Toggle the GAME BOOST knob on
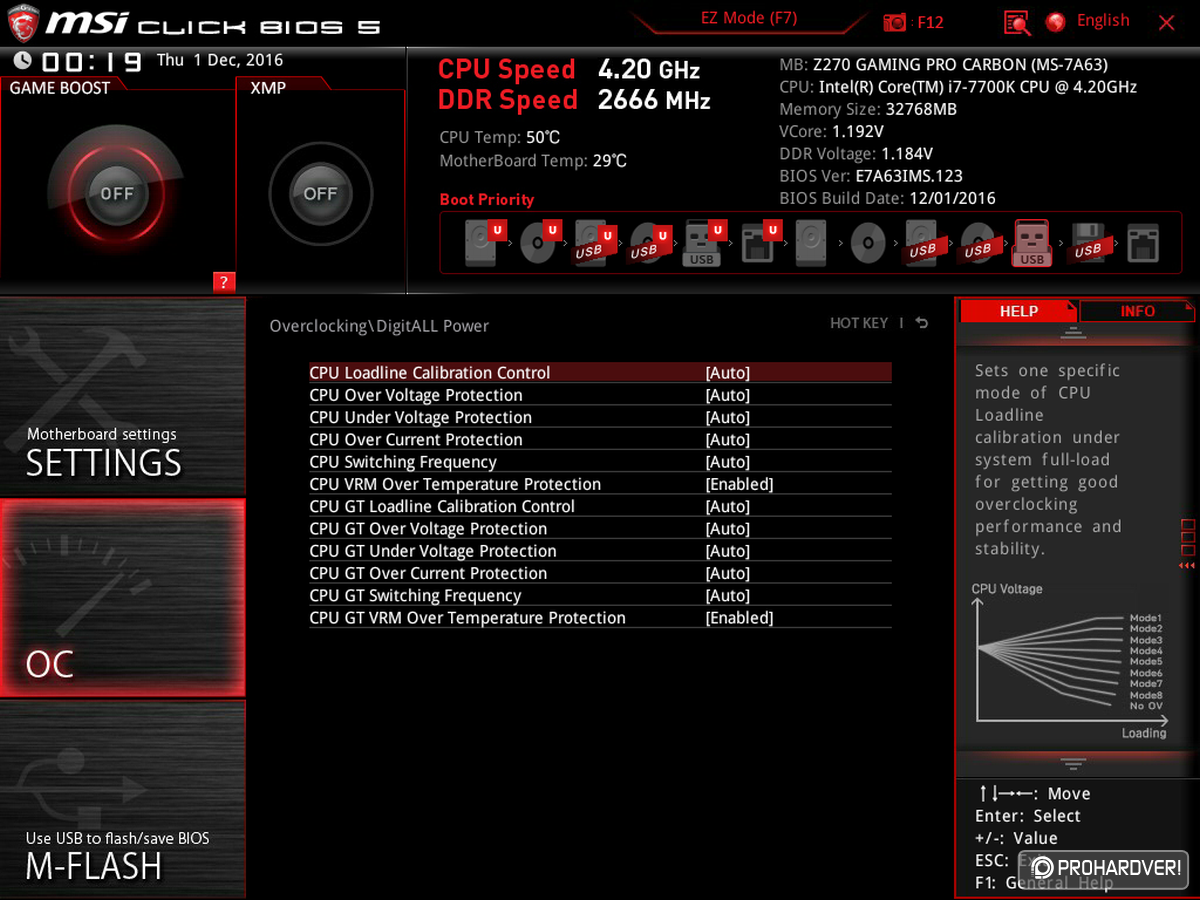 (x=116, y=194)
